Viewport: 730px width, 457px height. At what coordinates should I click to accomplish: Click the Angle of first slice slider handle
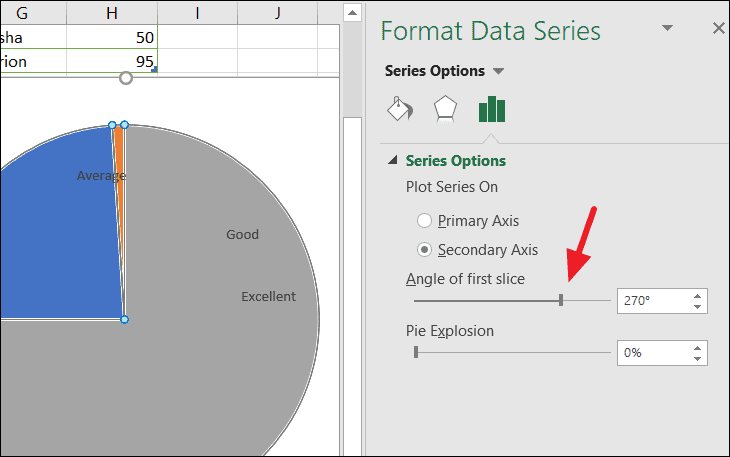(561, 300)
